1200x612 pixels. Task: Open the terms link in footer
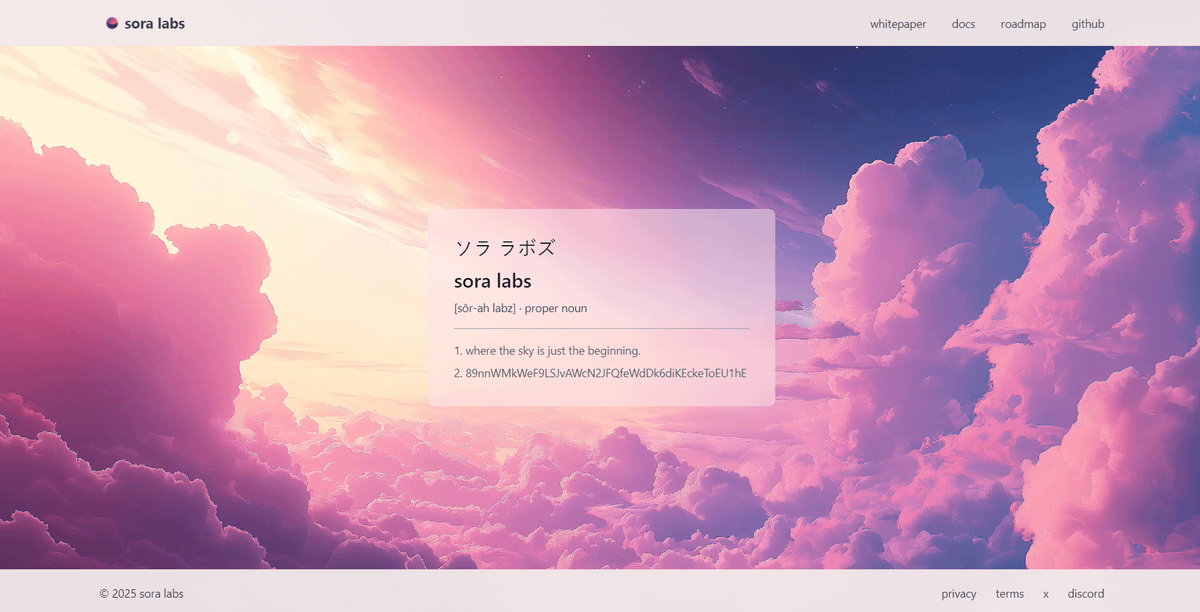(x=1010, y=594)
